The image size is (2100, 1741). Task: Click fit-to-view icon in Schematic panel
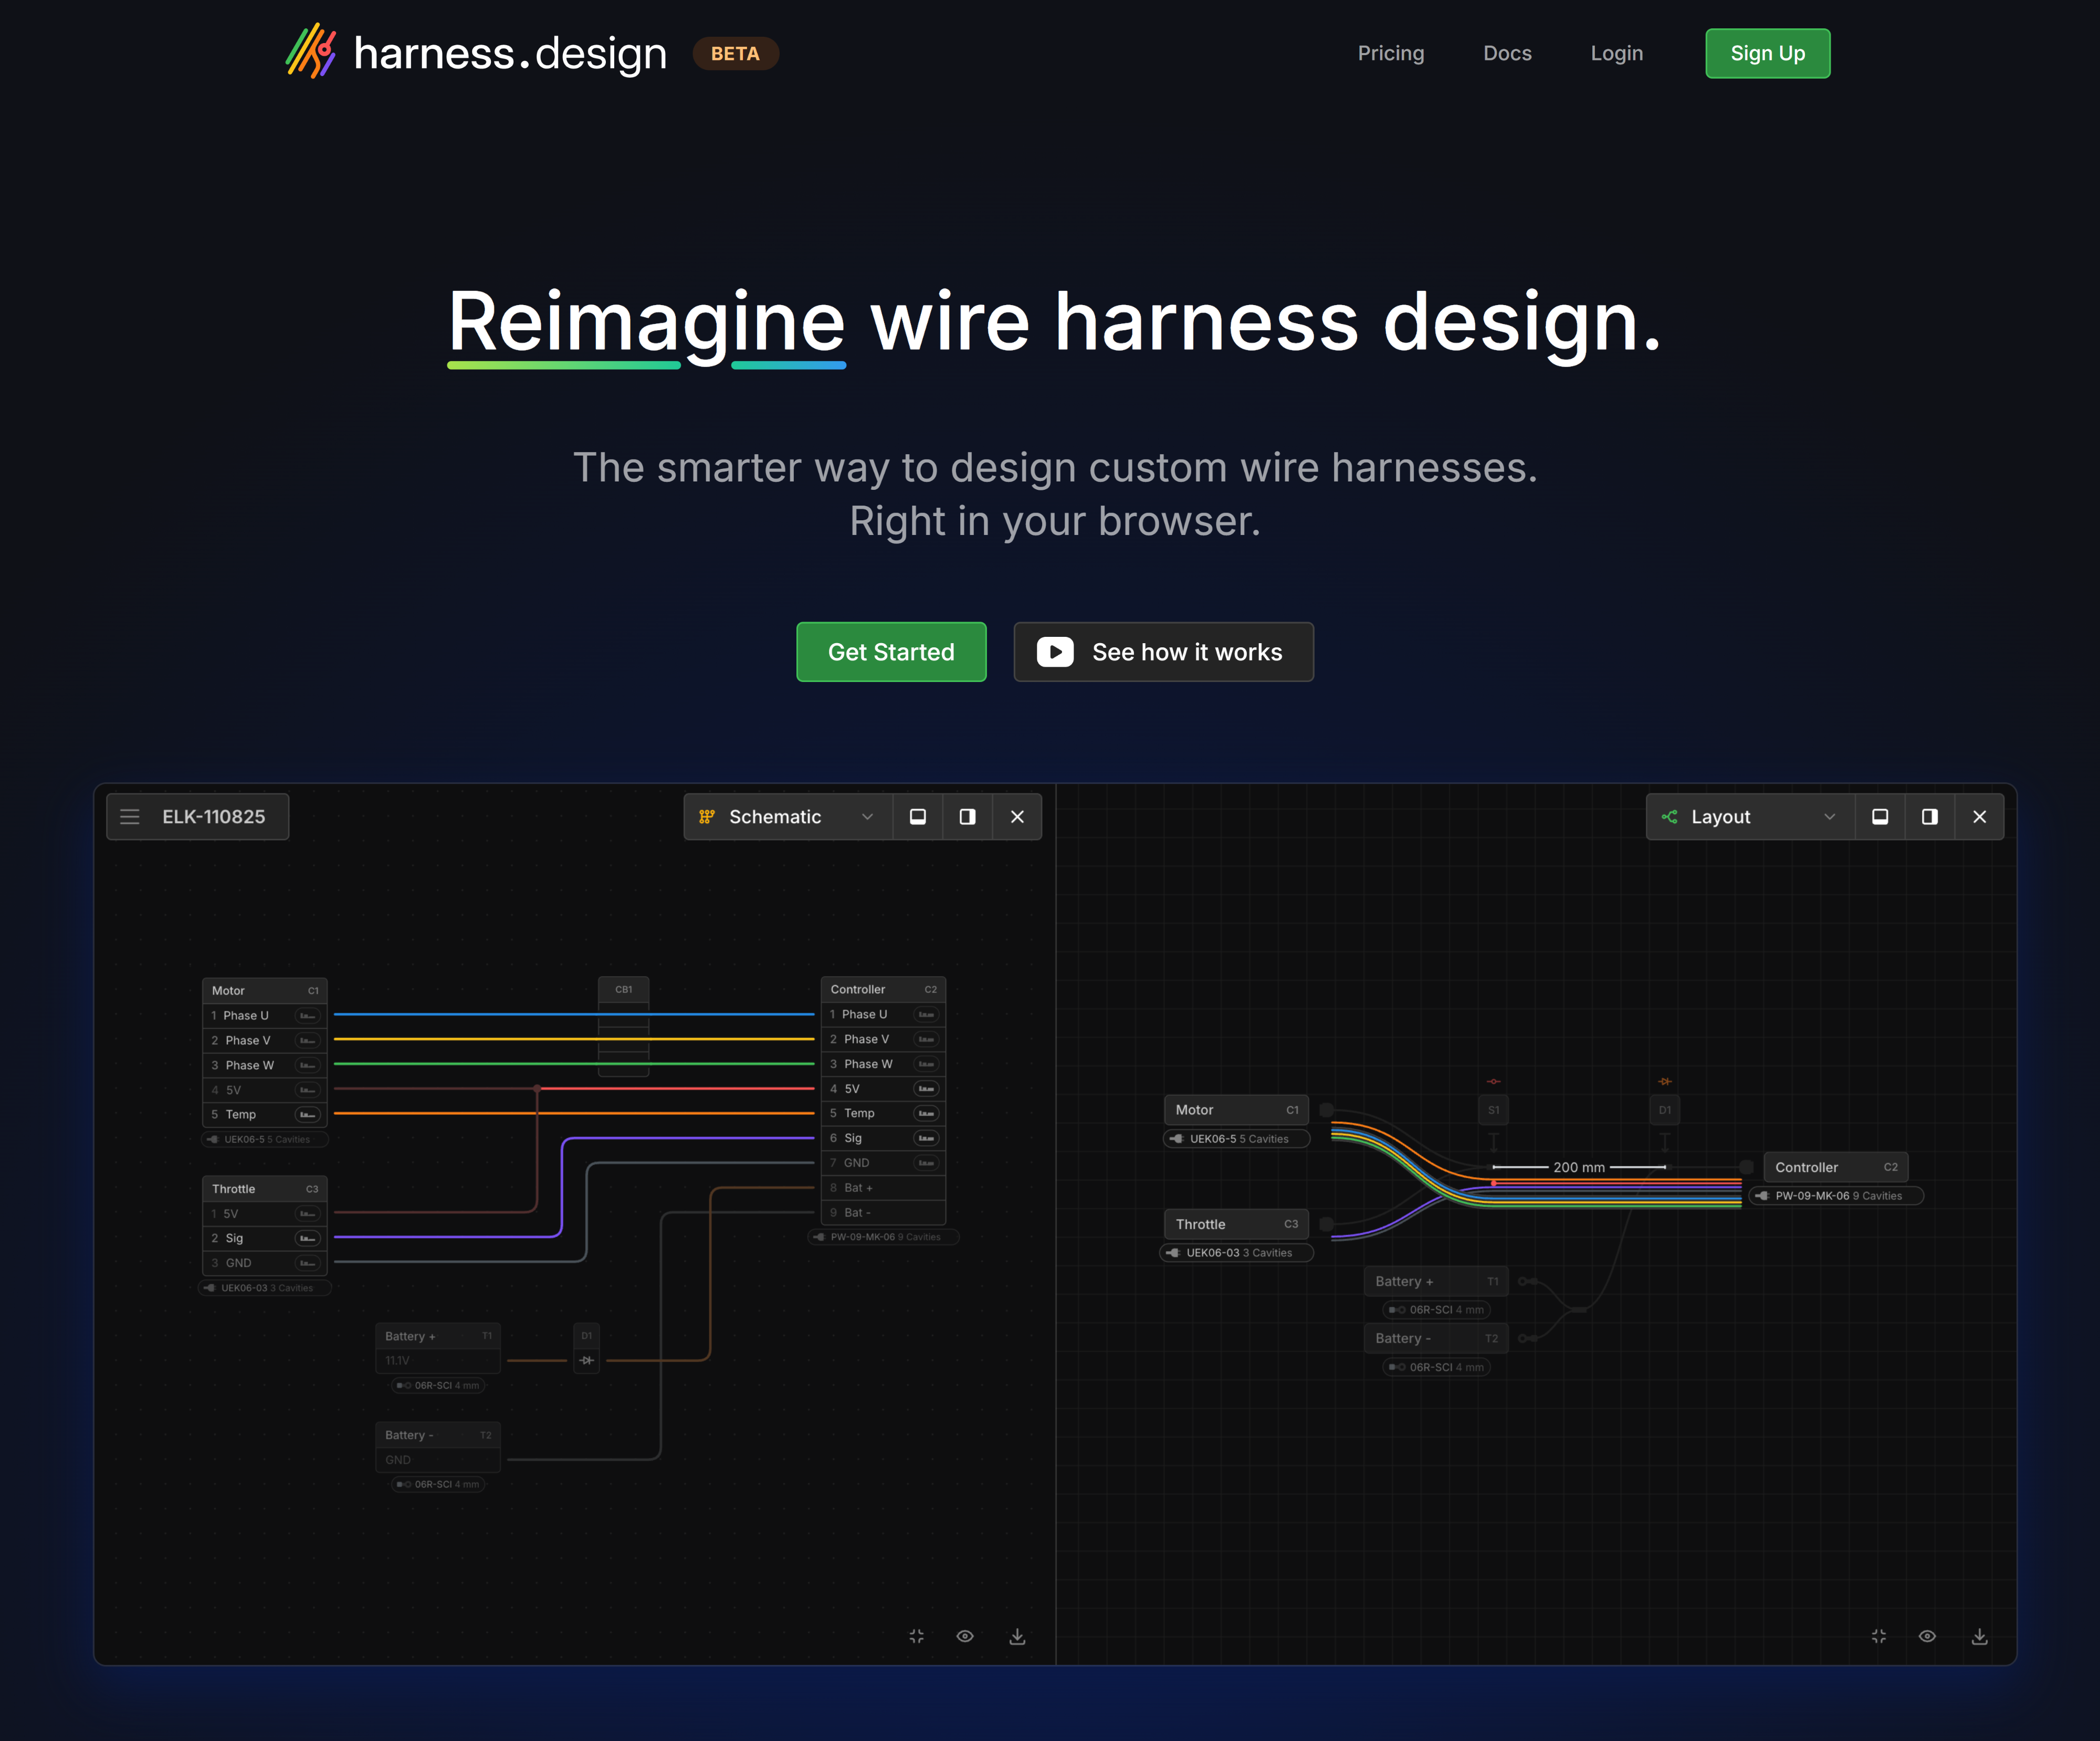(x=916, y=1636)
